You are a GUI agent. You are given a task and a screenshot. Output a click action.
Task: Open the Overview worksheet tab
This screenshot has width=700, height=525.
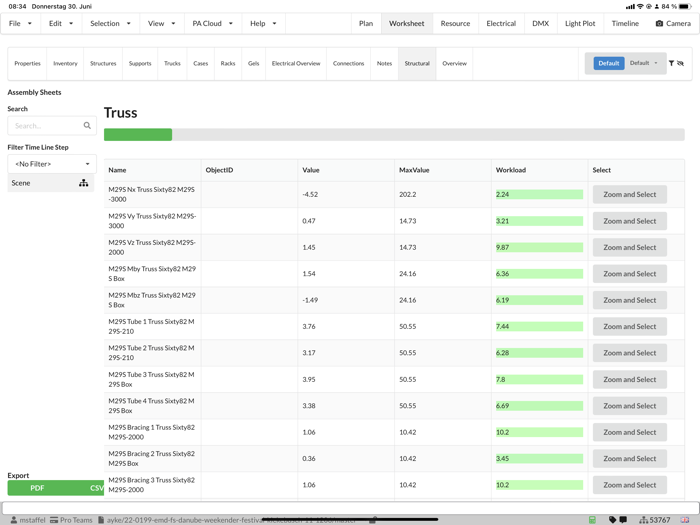click(454, 63)
